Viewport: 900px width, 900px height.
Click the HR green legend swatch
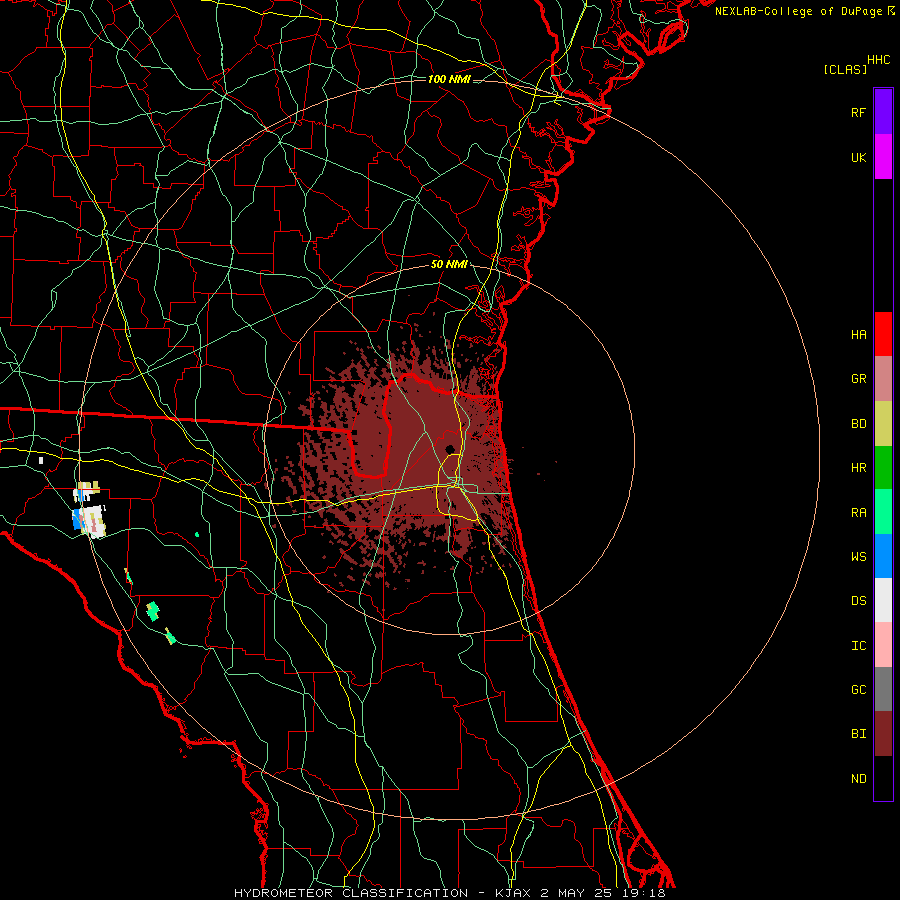(x=883, y=468)
